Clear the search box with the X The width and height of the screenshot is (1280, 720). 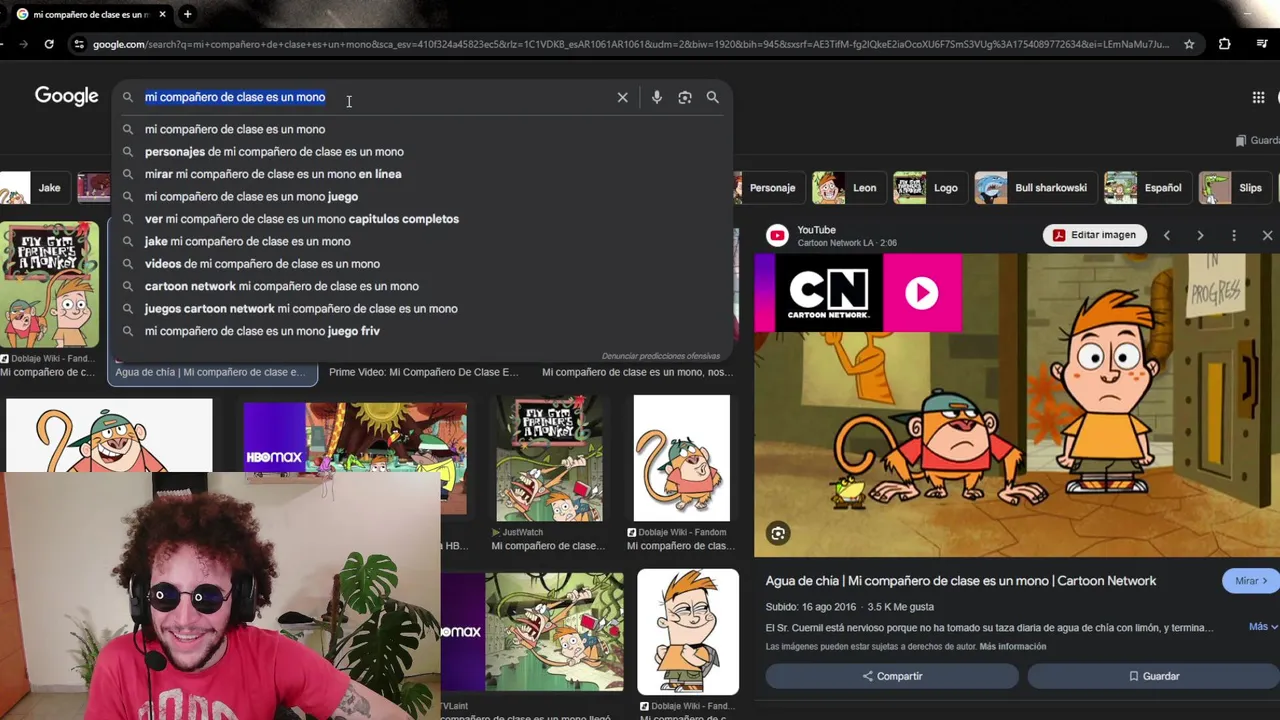[622, 97]
